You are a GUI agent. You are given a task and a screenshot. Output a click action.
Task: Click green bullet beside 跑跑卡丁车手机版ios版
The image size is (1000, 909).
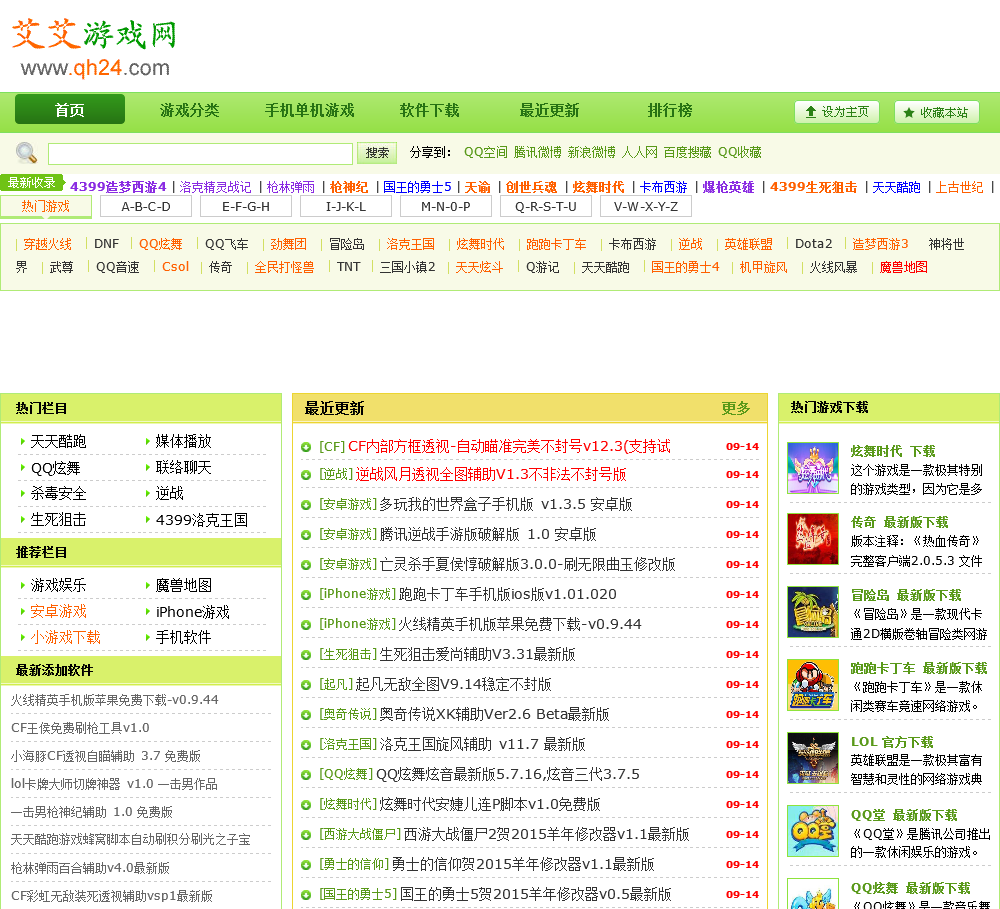[x=306, y=595]
